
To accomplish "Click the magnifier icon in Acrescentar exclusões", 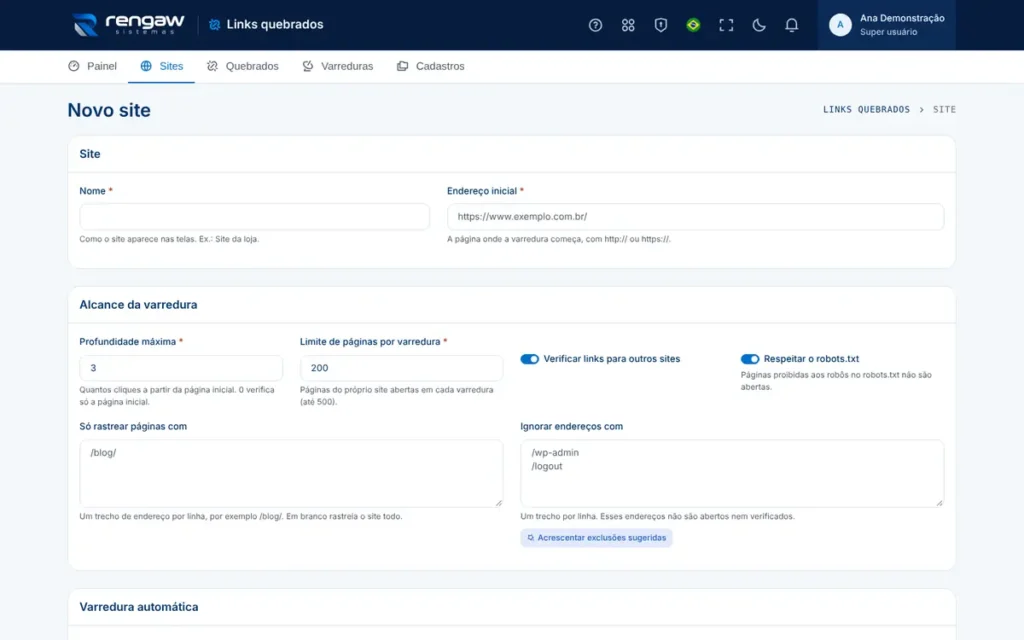I will 530,538.
